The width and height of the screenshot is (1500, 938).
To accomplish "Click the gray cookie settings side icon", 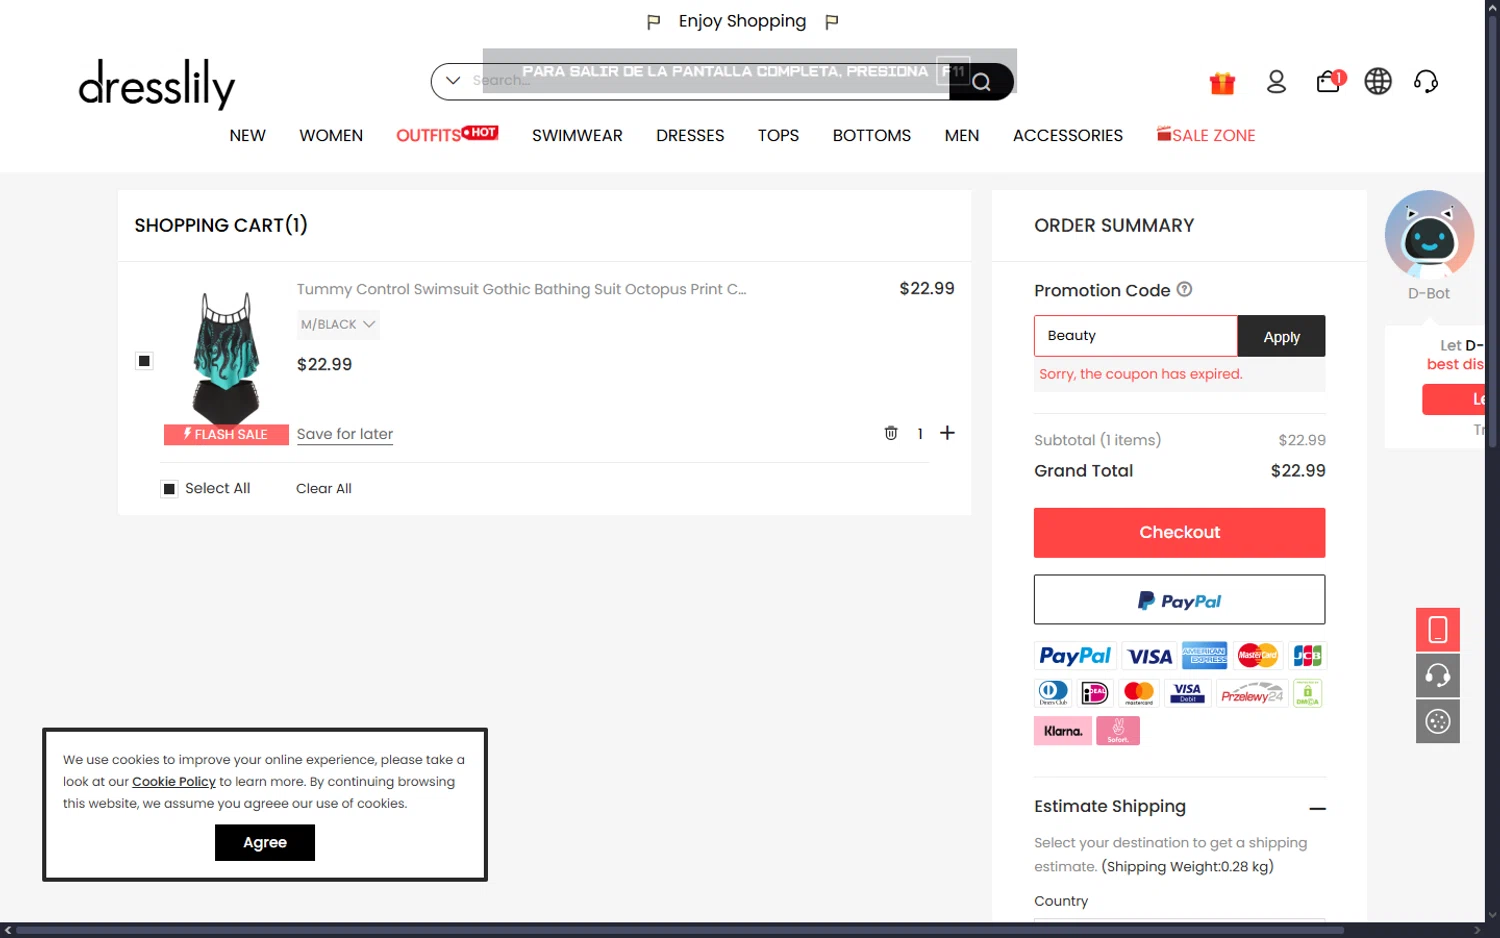I will click(1438, 722).
